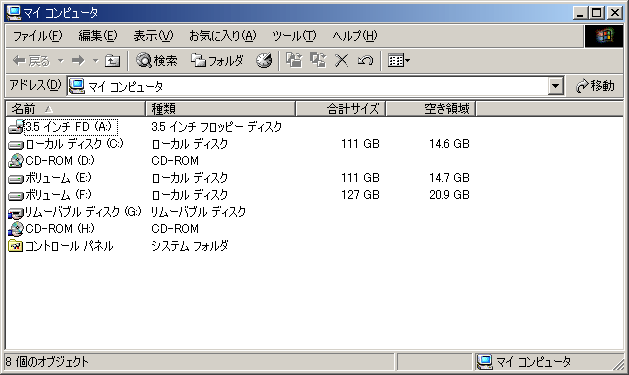Select the CD-ROM (H:) drive icon
This screenshot has height=375, width=629.
pyautogui.click(x=16, y=229)
